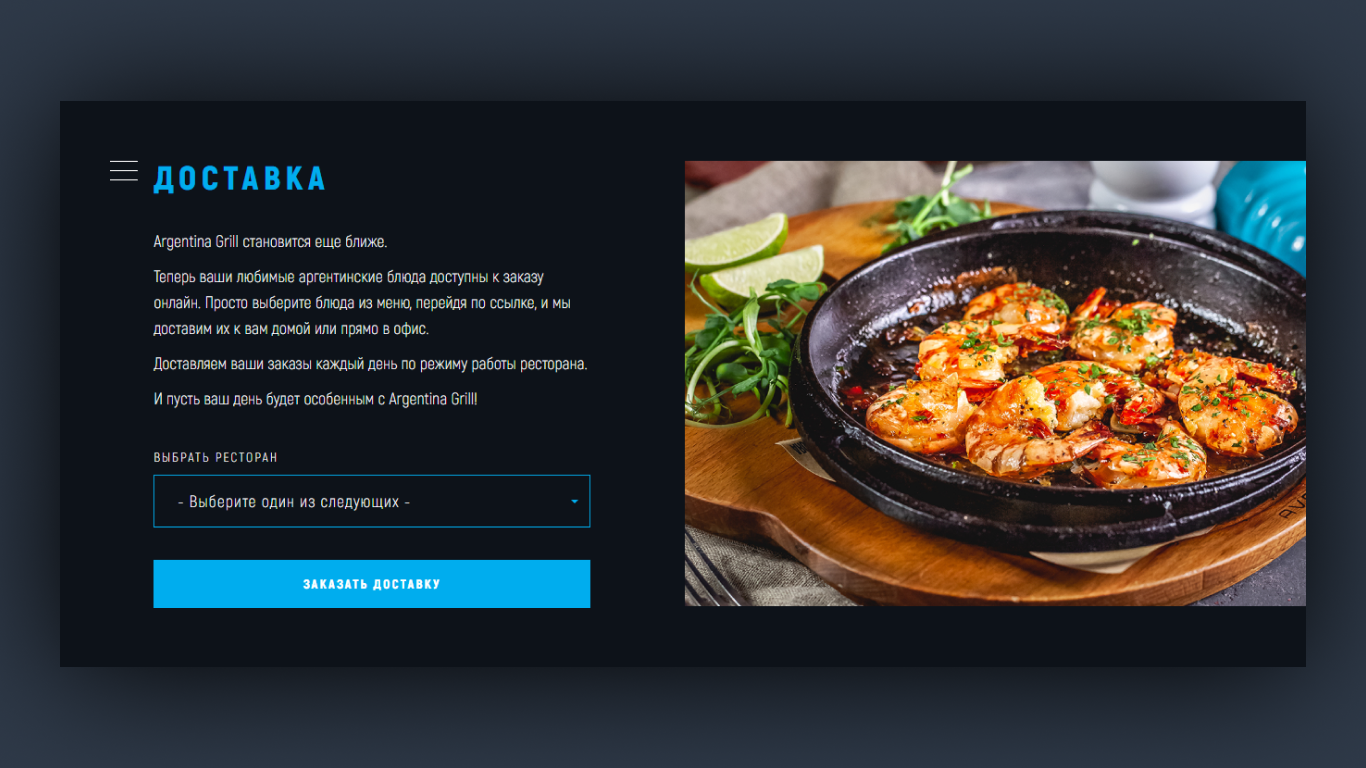Click the ВЫБРАТЬ РЕСТОРАН field label
1366x768 pixels.
[x=215, y=457]
